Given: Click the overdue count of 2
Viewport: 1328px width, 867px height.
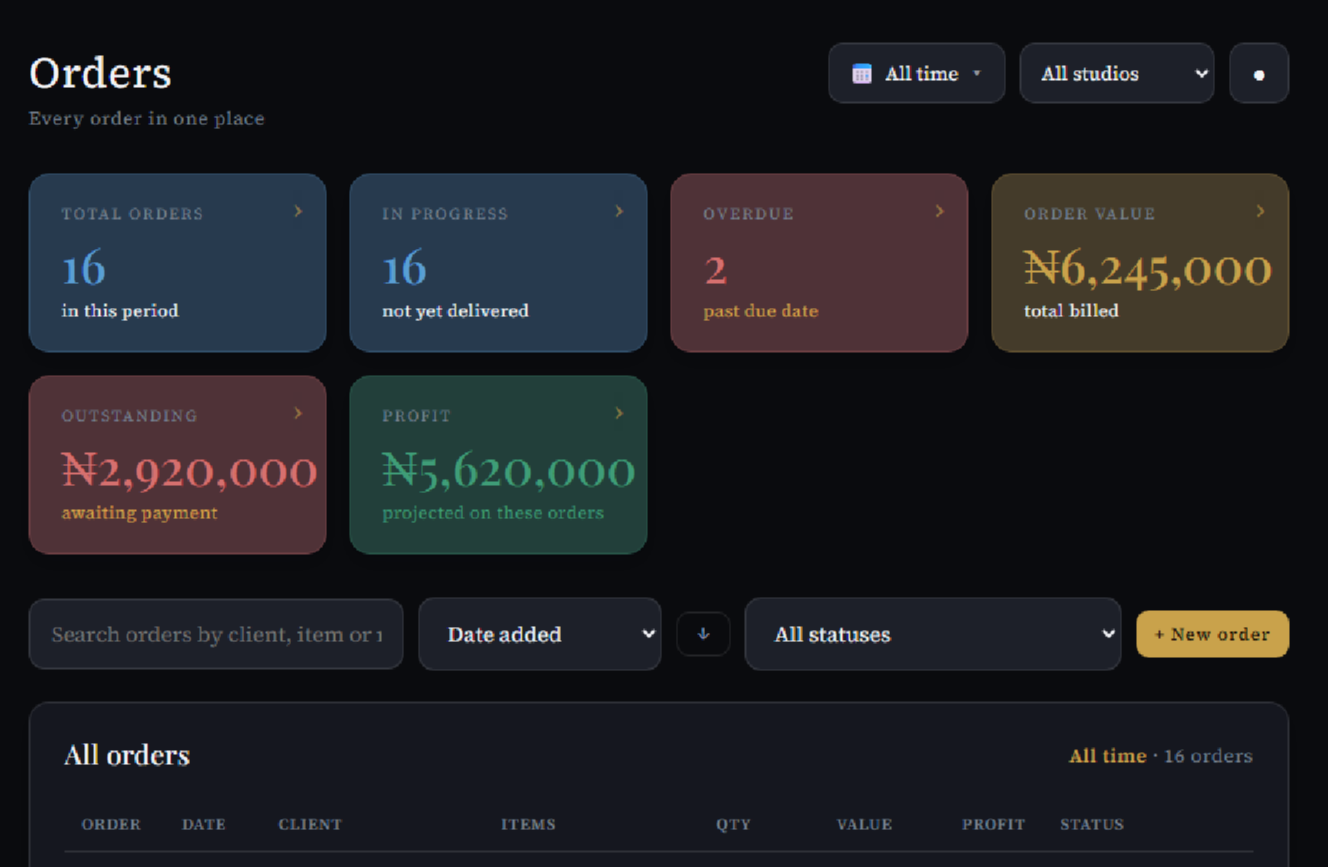Looking at the screenshot, I should [x=715, y=270].
